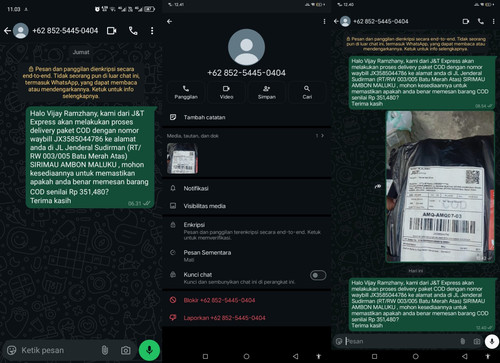Start voice call in left chat header
Screen dimensions: 500x363
[133, 31]
